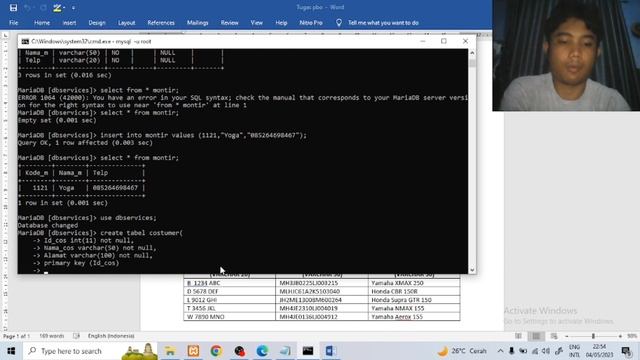
Task: Switch to Web Layout view icon
Action: [554, 336]
